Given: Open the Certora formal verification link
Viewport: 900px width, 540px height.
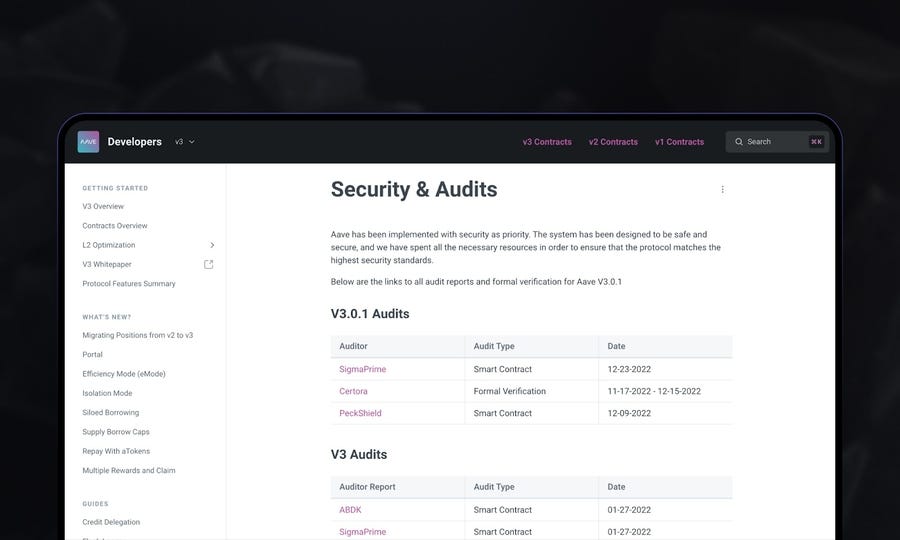Looking at the screenshot, I should click(x=353, y=391).
